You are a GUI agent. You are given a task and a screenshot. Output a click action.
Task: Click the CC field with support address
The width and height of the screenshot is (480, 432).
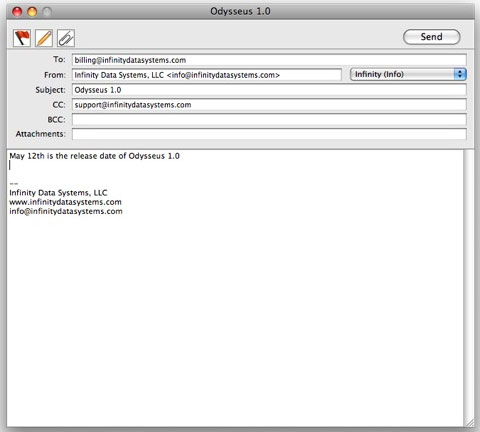(x=269, y=105)
